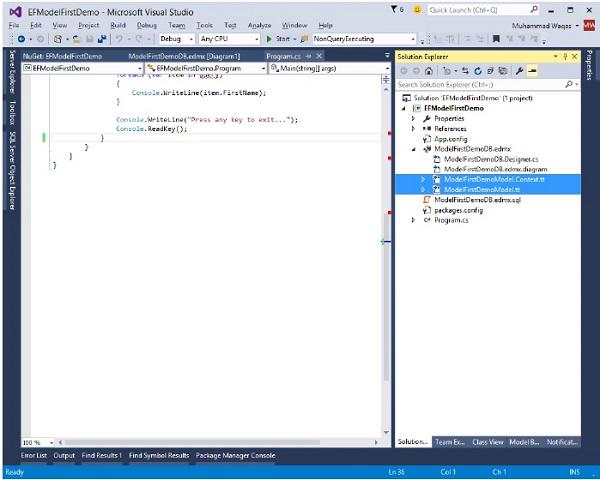The width and height of the screenshot is (600, 480).
Task: Click the feedback smiley icon
Action: click(x=415, y=9)
